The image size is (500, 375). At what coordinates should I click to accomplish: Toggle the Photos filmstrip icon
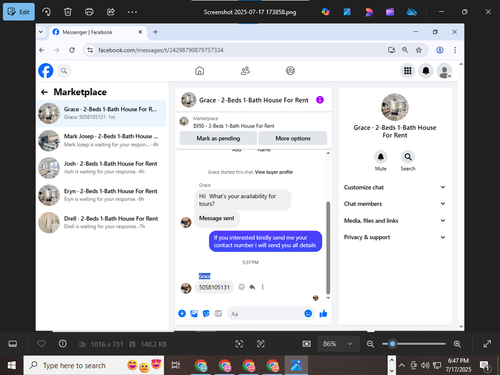pyautogui.click(x=13, y=344)
